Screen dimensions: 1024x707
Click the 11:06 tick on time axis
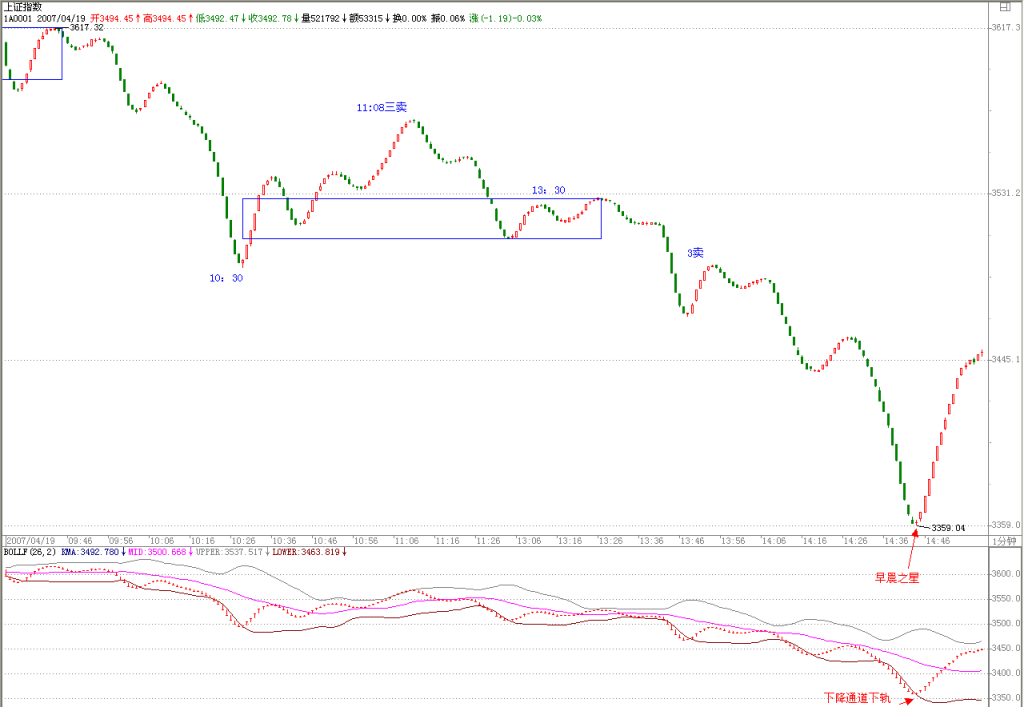(406, 541)
